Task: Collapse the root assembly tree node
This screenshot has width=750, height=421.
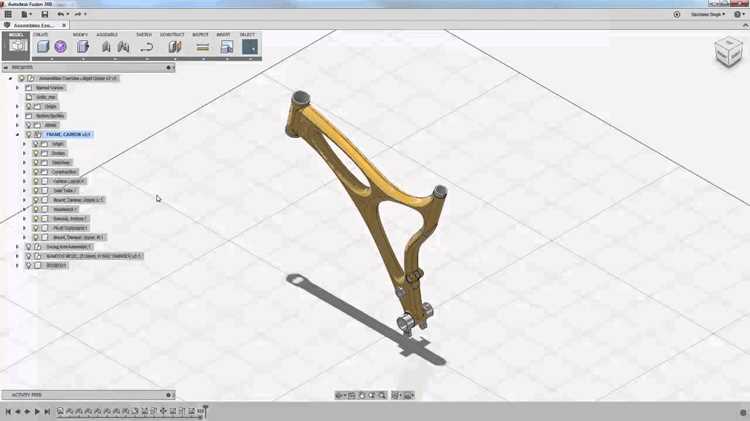Action: (x=11, y=78)
